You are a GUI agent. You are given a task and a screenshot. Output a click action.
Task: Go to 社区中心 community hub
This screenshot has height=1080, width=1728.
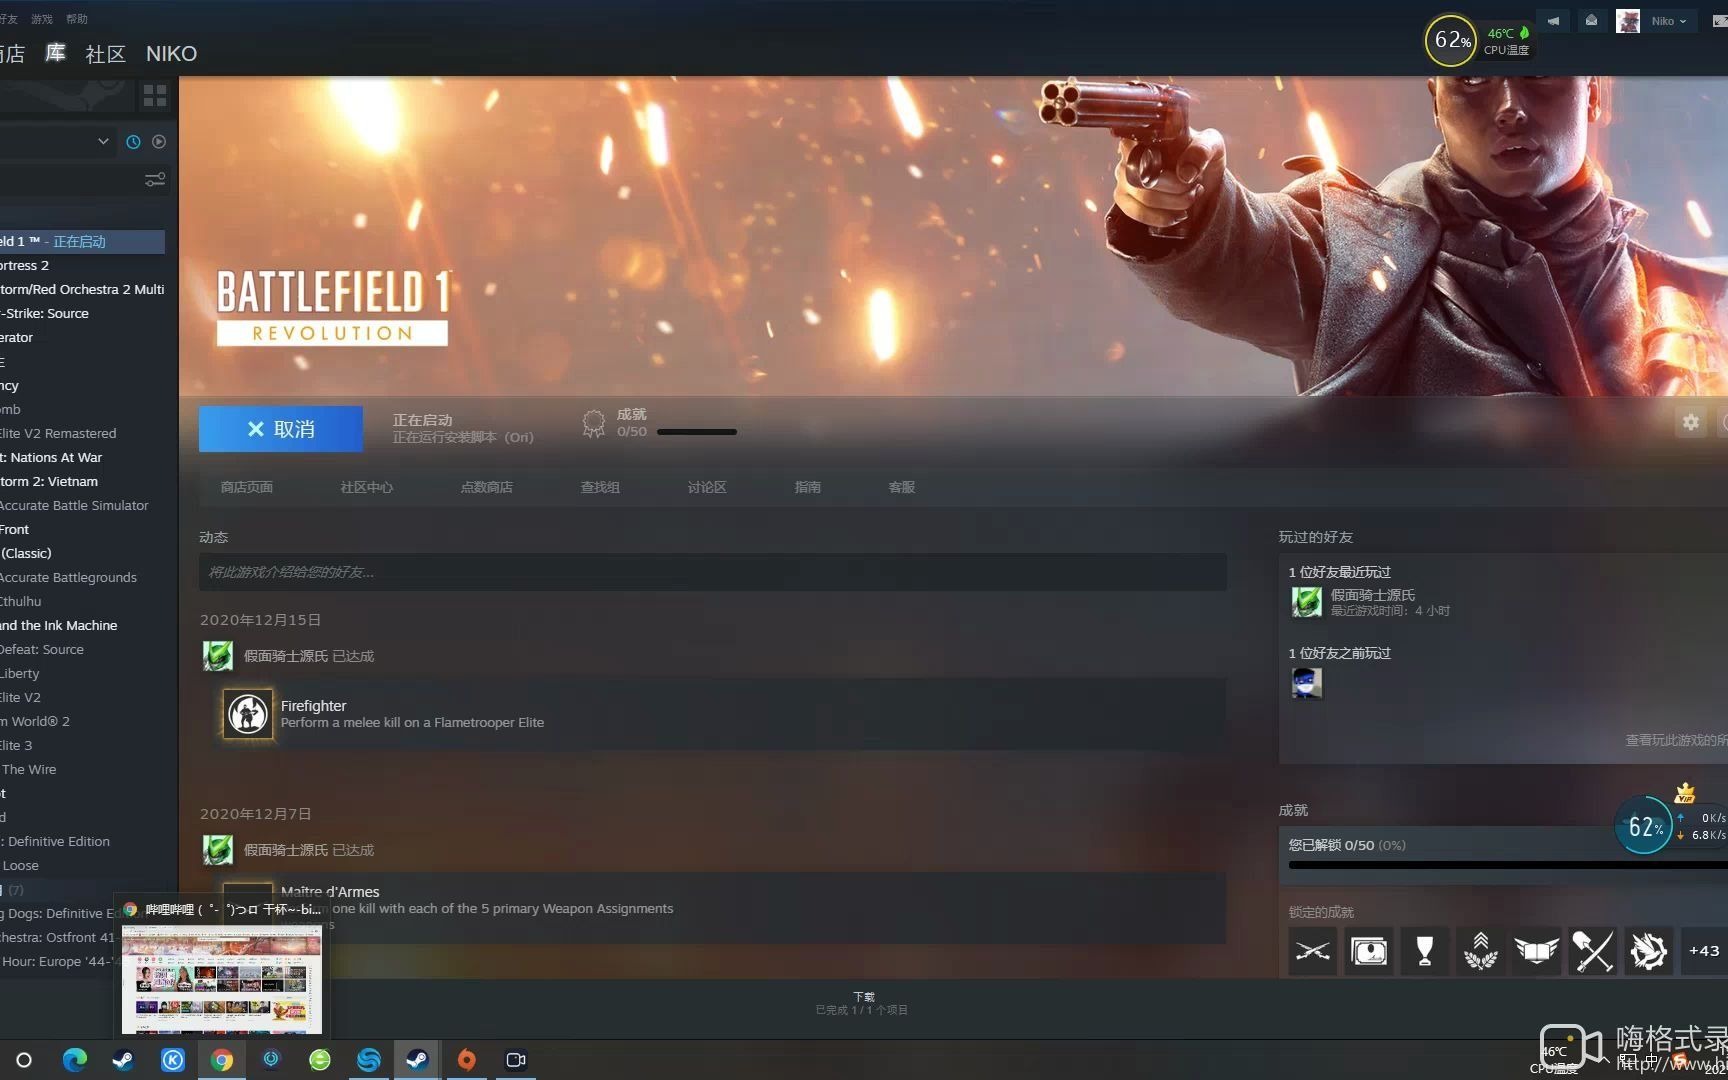coord(366,487)
